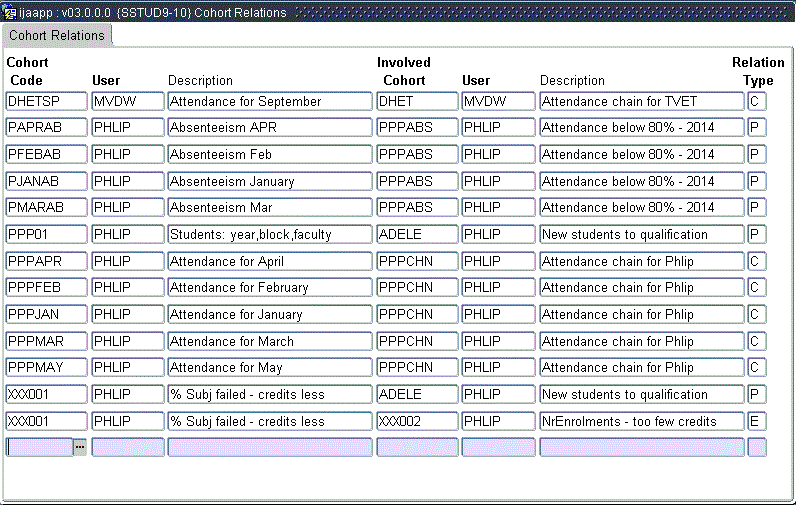796x505 pixels.
Task: Click the PPPAPR cohort code field
Action: (47, 261)
